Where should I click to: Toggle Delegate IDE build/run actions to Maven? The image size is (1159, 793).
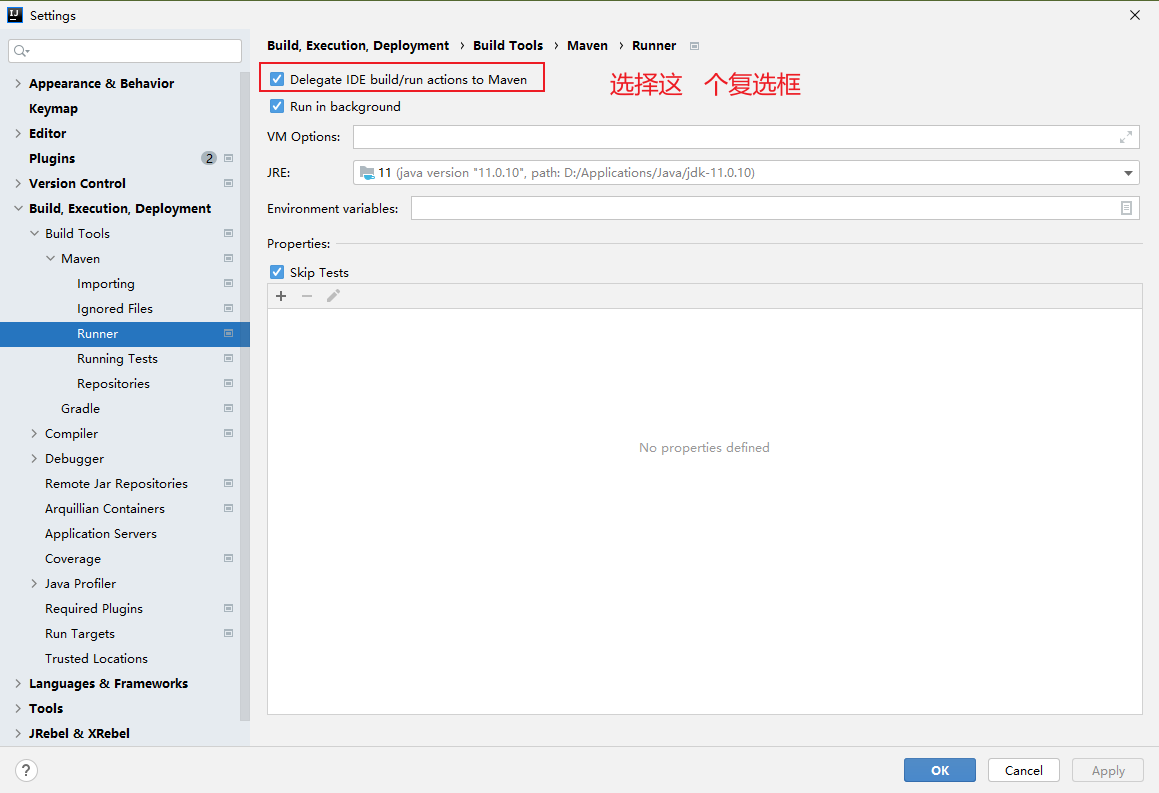276,79
